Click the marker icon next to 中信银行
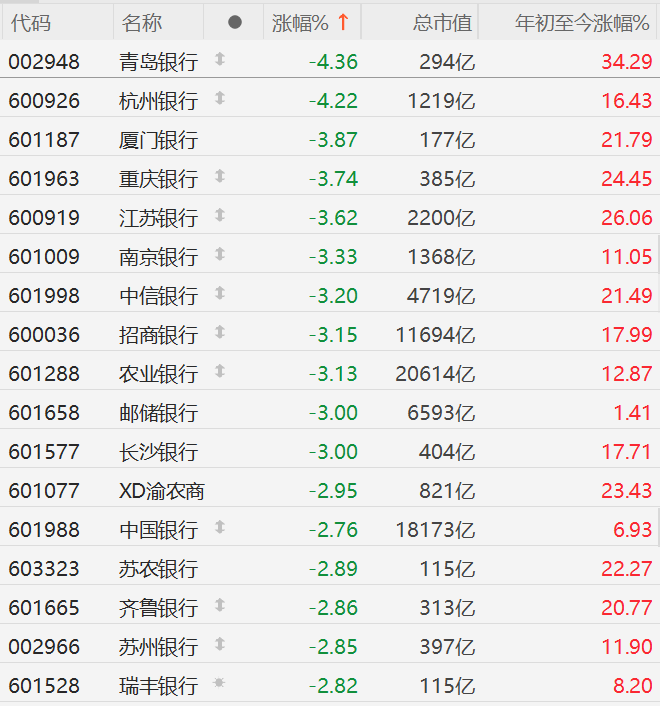Viewport: 660px width, 706px height. [x=220, y=293]
